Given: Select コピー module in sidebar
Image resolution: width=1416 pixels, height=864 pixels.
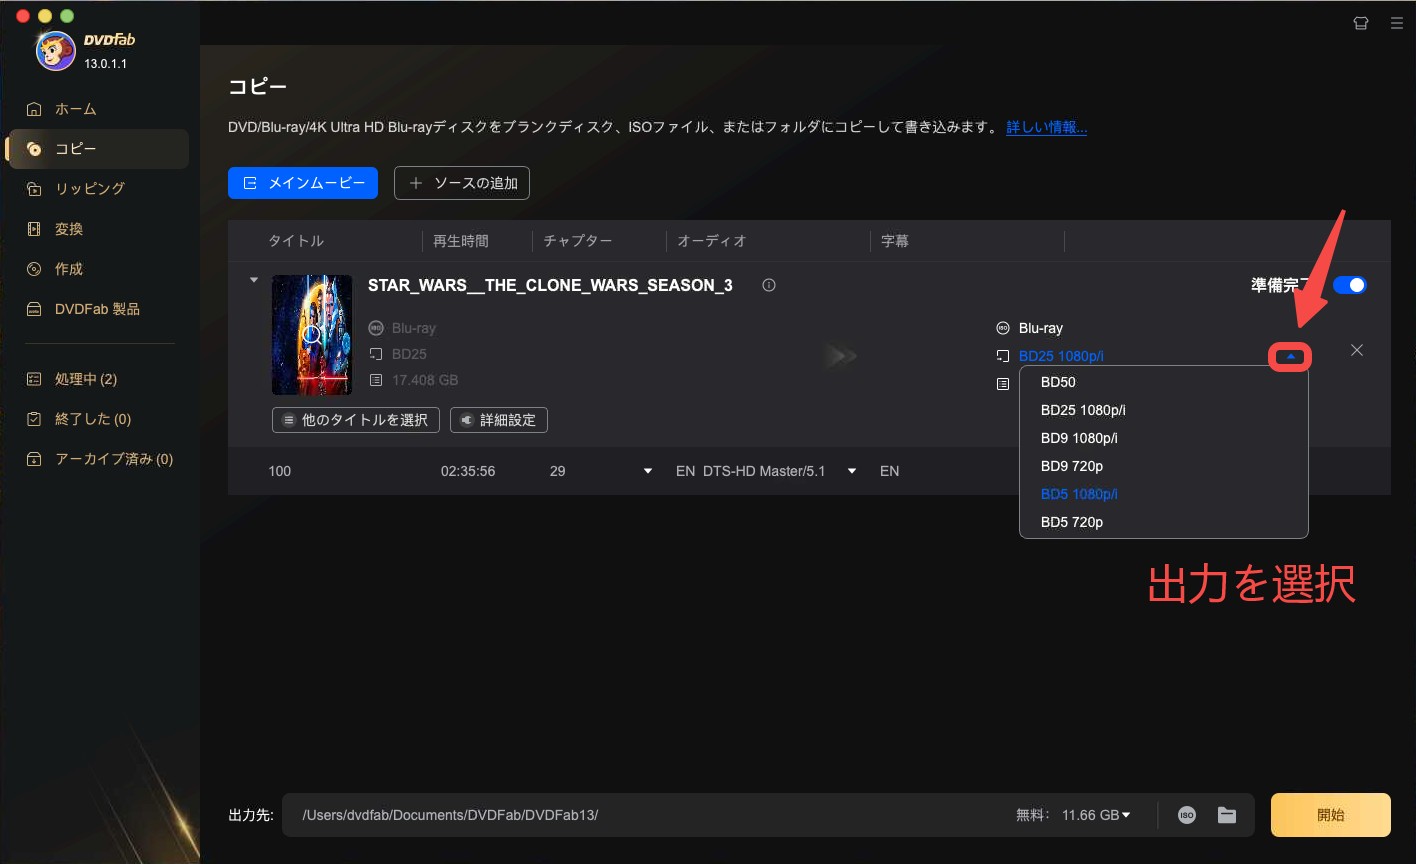Looking at the screenshot, I should pyautogui.click(x=97, y=149).
